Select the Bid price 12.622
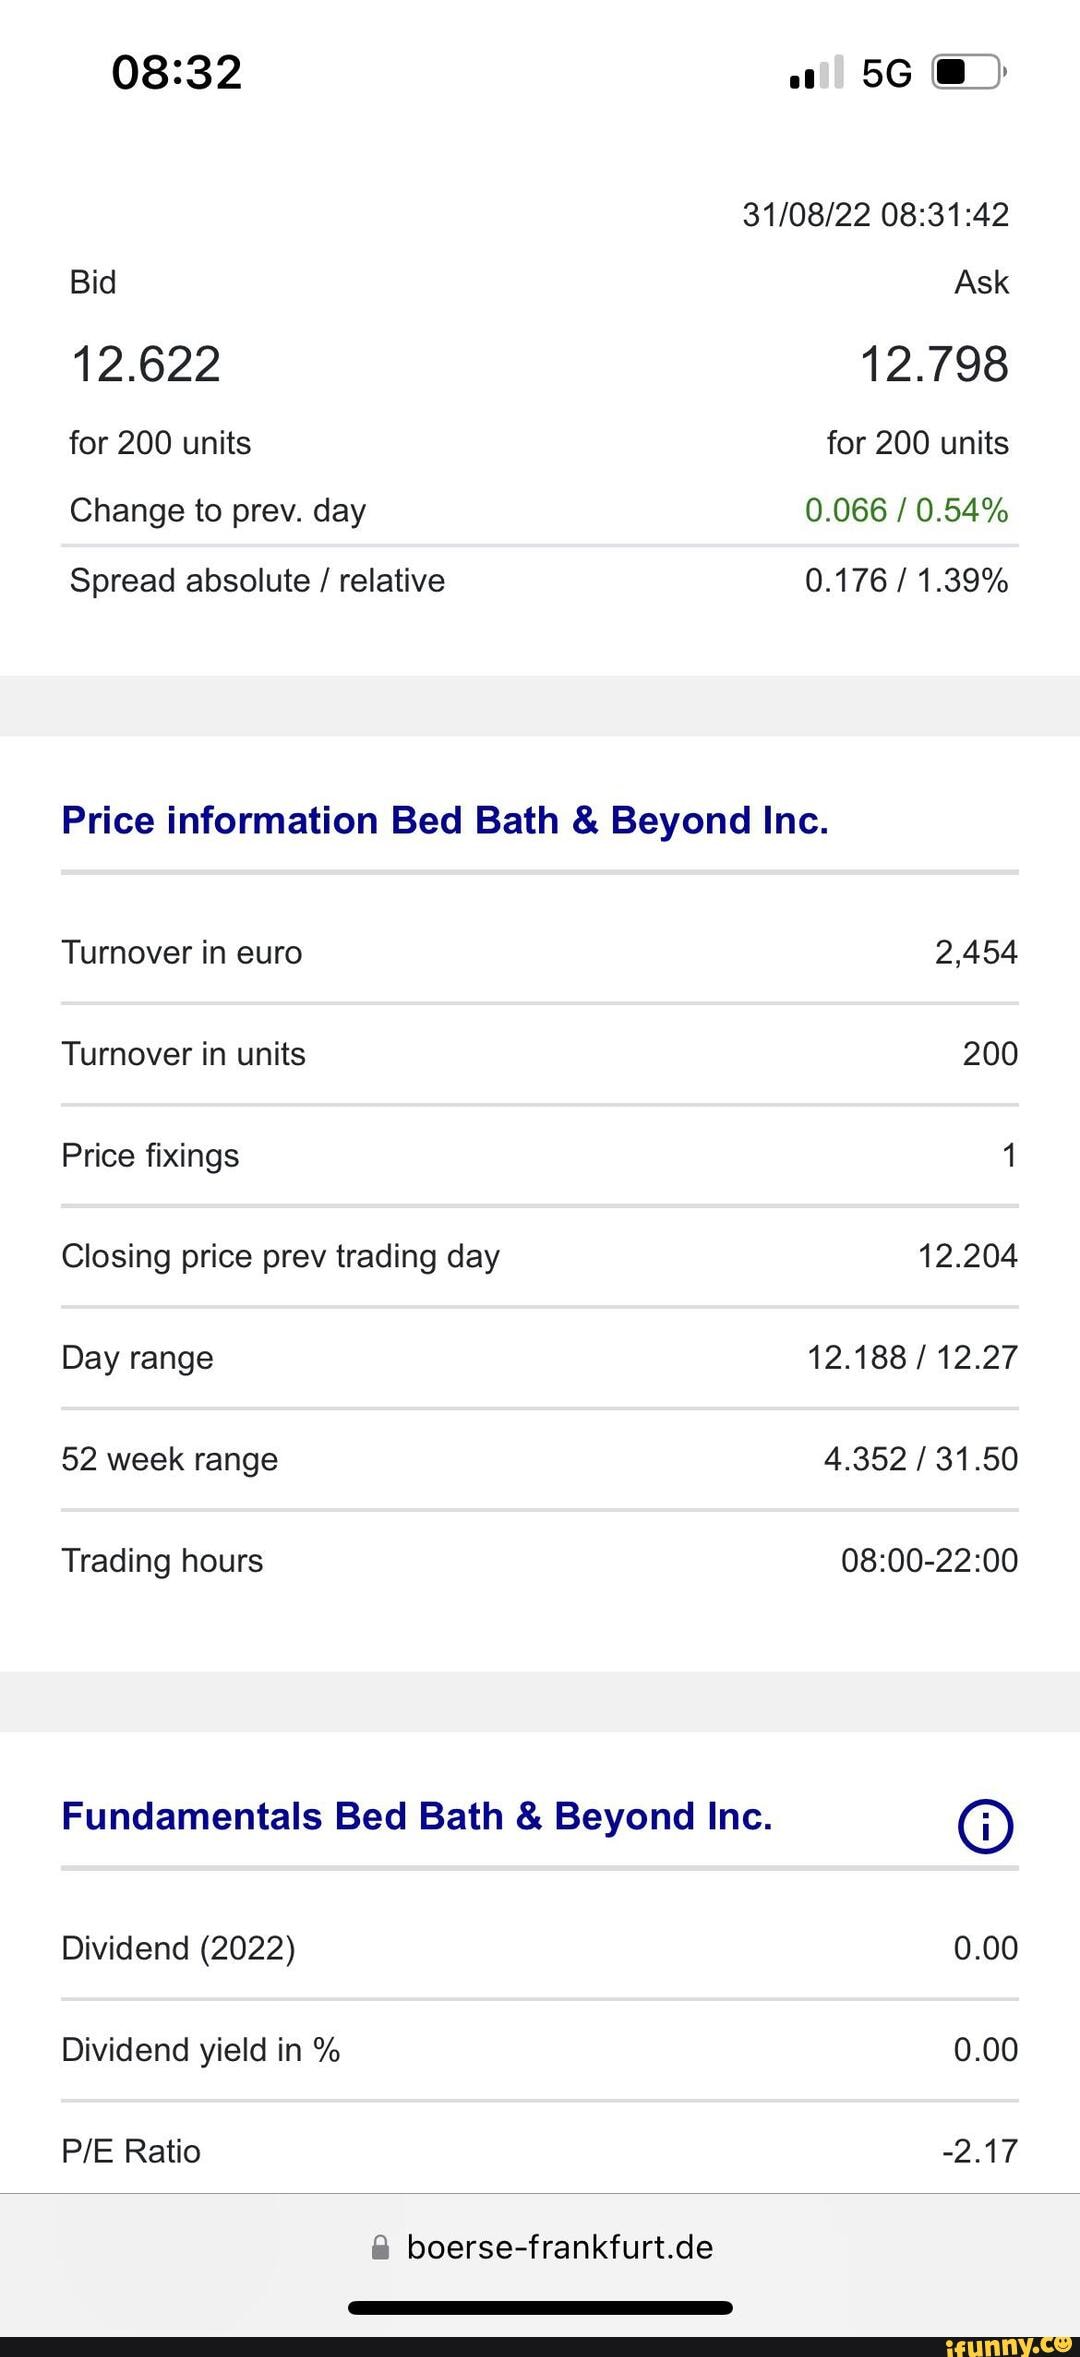 pyautogui.click(x=146, y=364)
